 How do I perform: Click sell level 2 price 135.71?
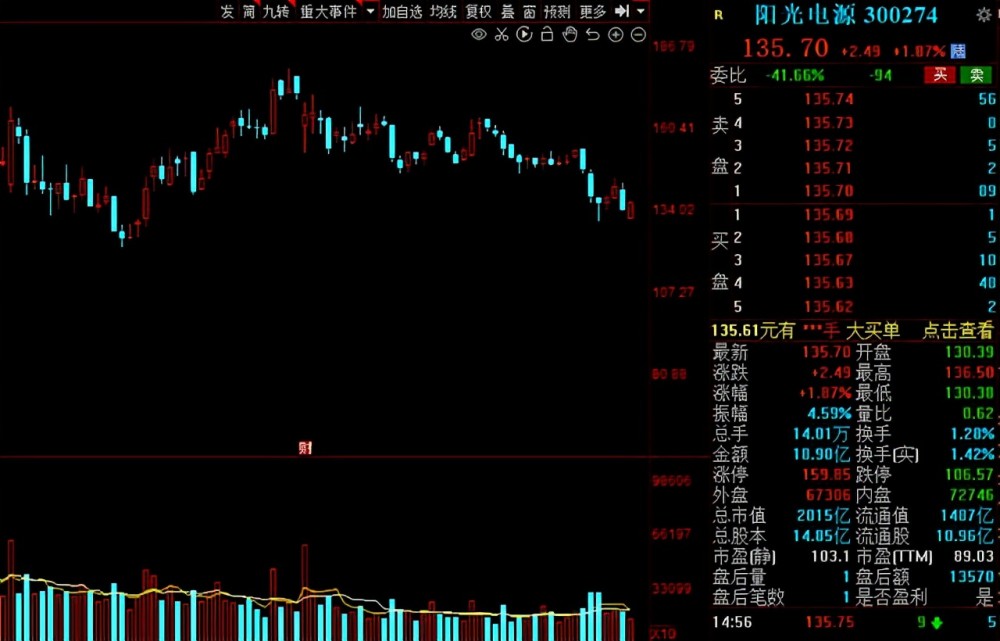pyautogui.click(x=828, y=168)
